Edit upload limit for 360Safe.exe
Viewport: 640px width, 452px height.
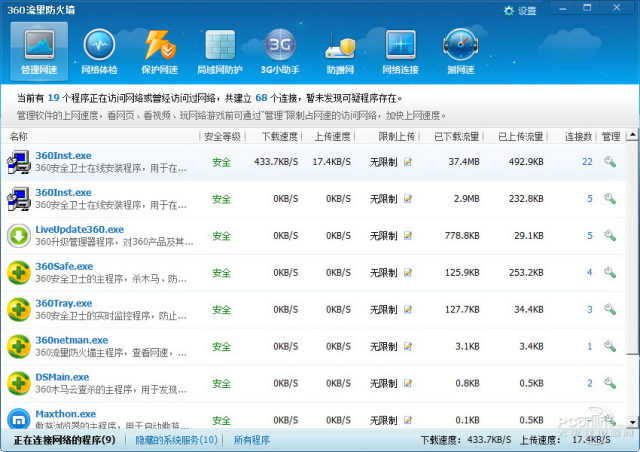[407, 272]
